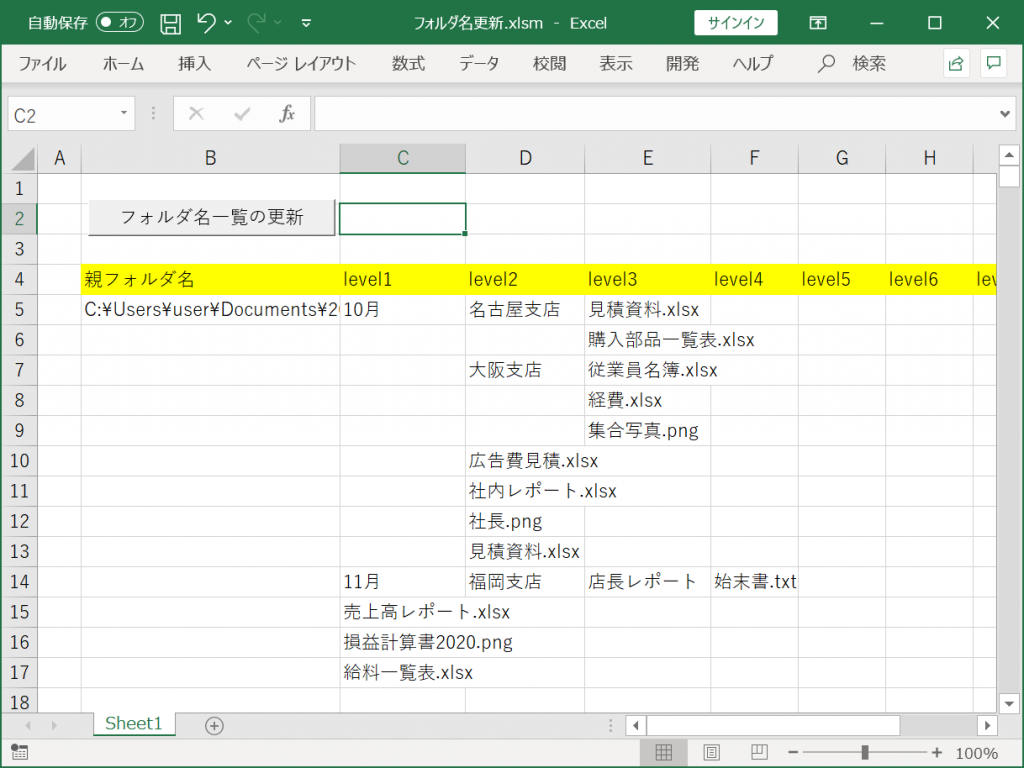Select the 大阪支店 cell
Screen dimensions: 1024x768
pyautogui.click(x=525, y=370)
